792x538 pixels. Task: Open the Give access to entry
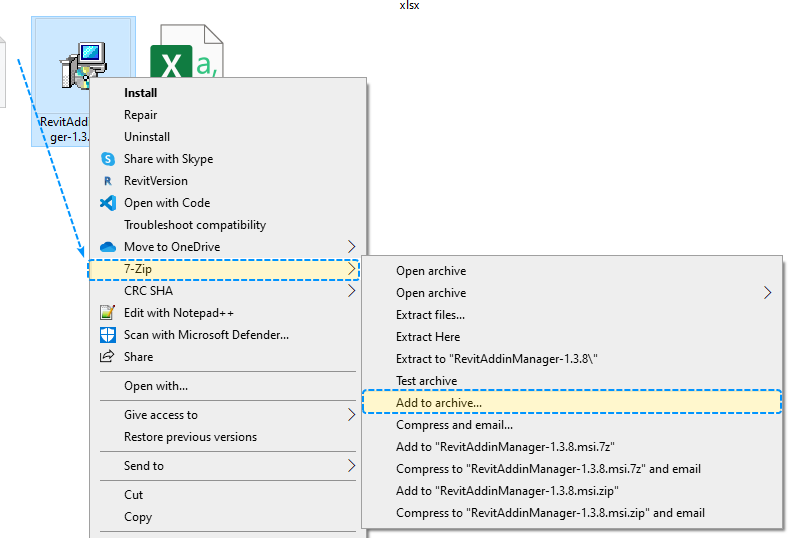point(228,415)
